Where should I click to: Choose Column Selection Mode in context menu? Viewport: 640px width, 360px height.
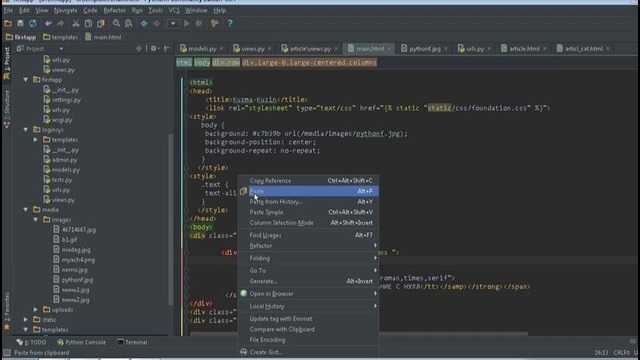[x=309, y=223]
